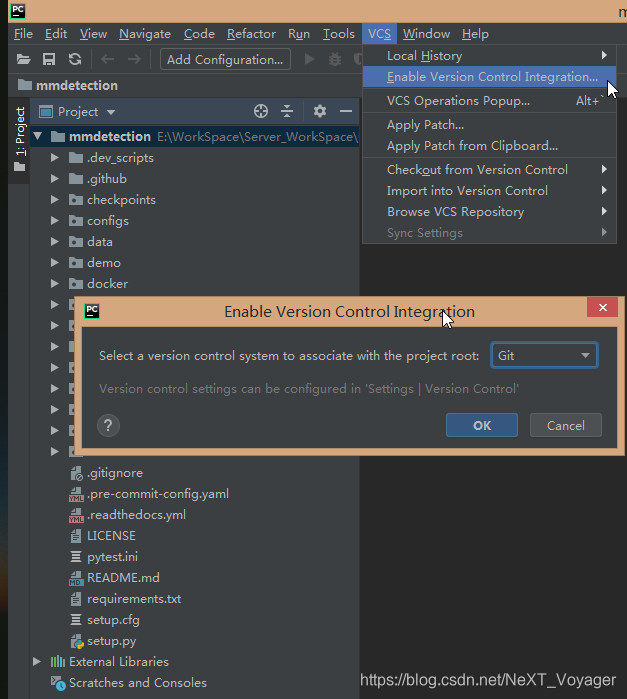627x699 pixels.
Task: Expand the docker folder
Action: (54, 283)
